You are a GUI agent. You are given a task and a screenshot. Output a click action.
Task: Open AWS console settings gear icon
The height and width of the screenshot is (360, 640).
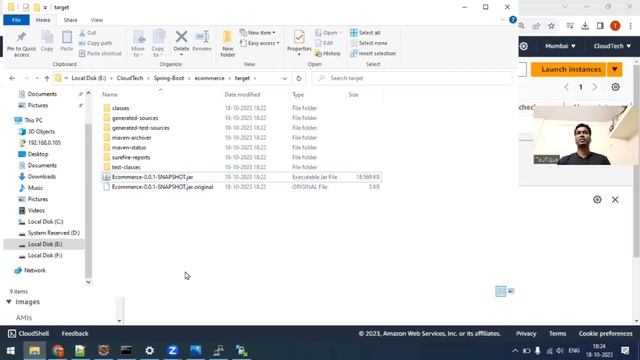point(524,46)
